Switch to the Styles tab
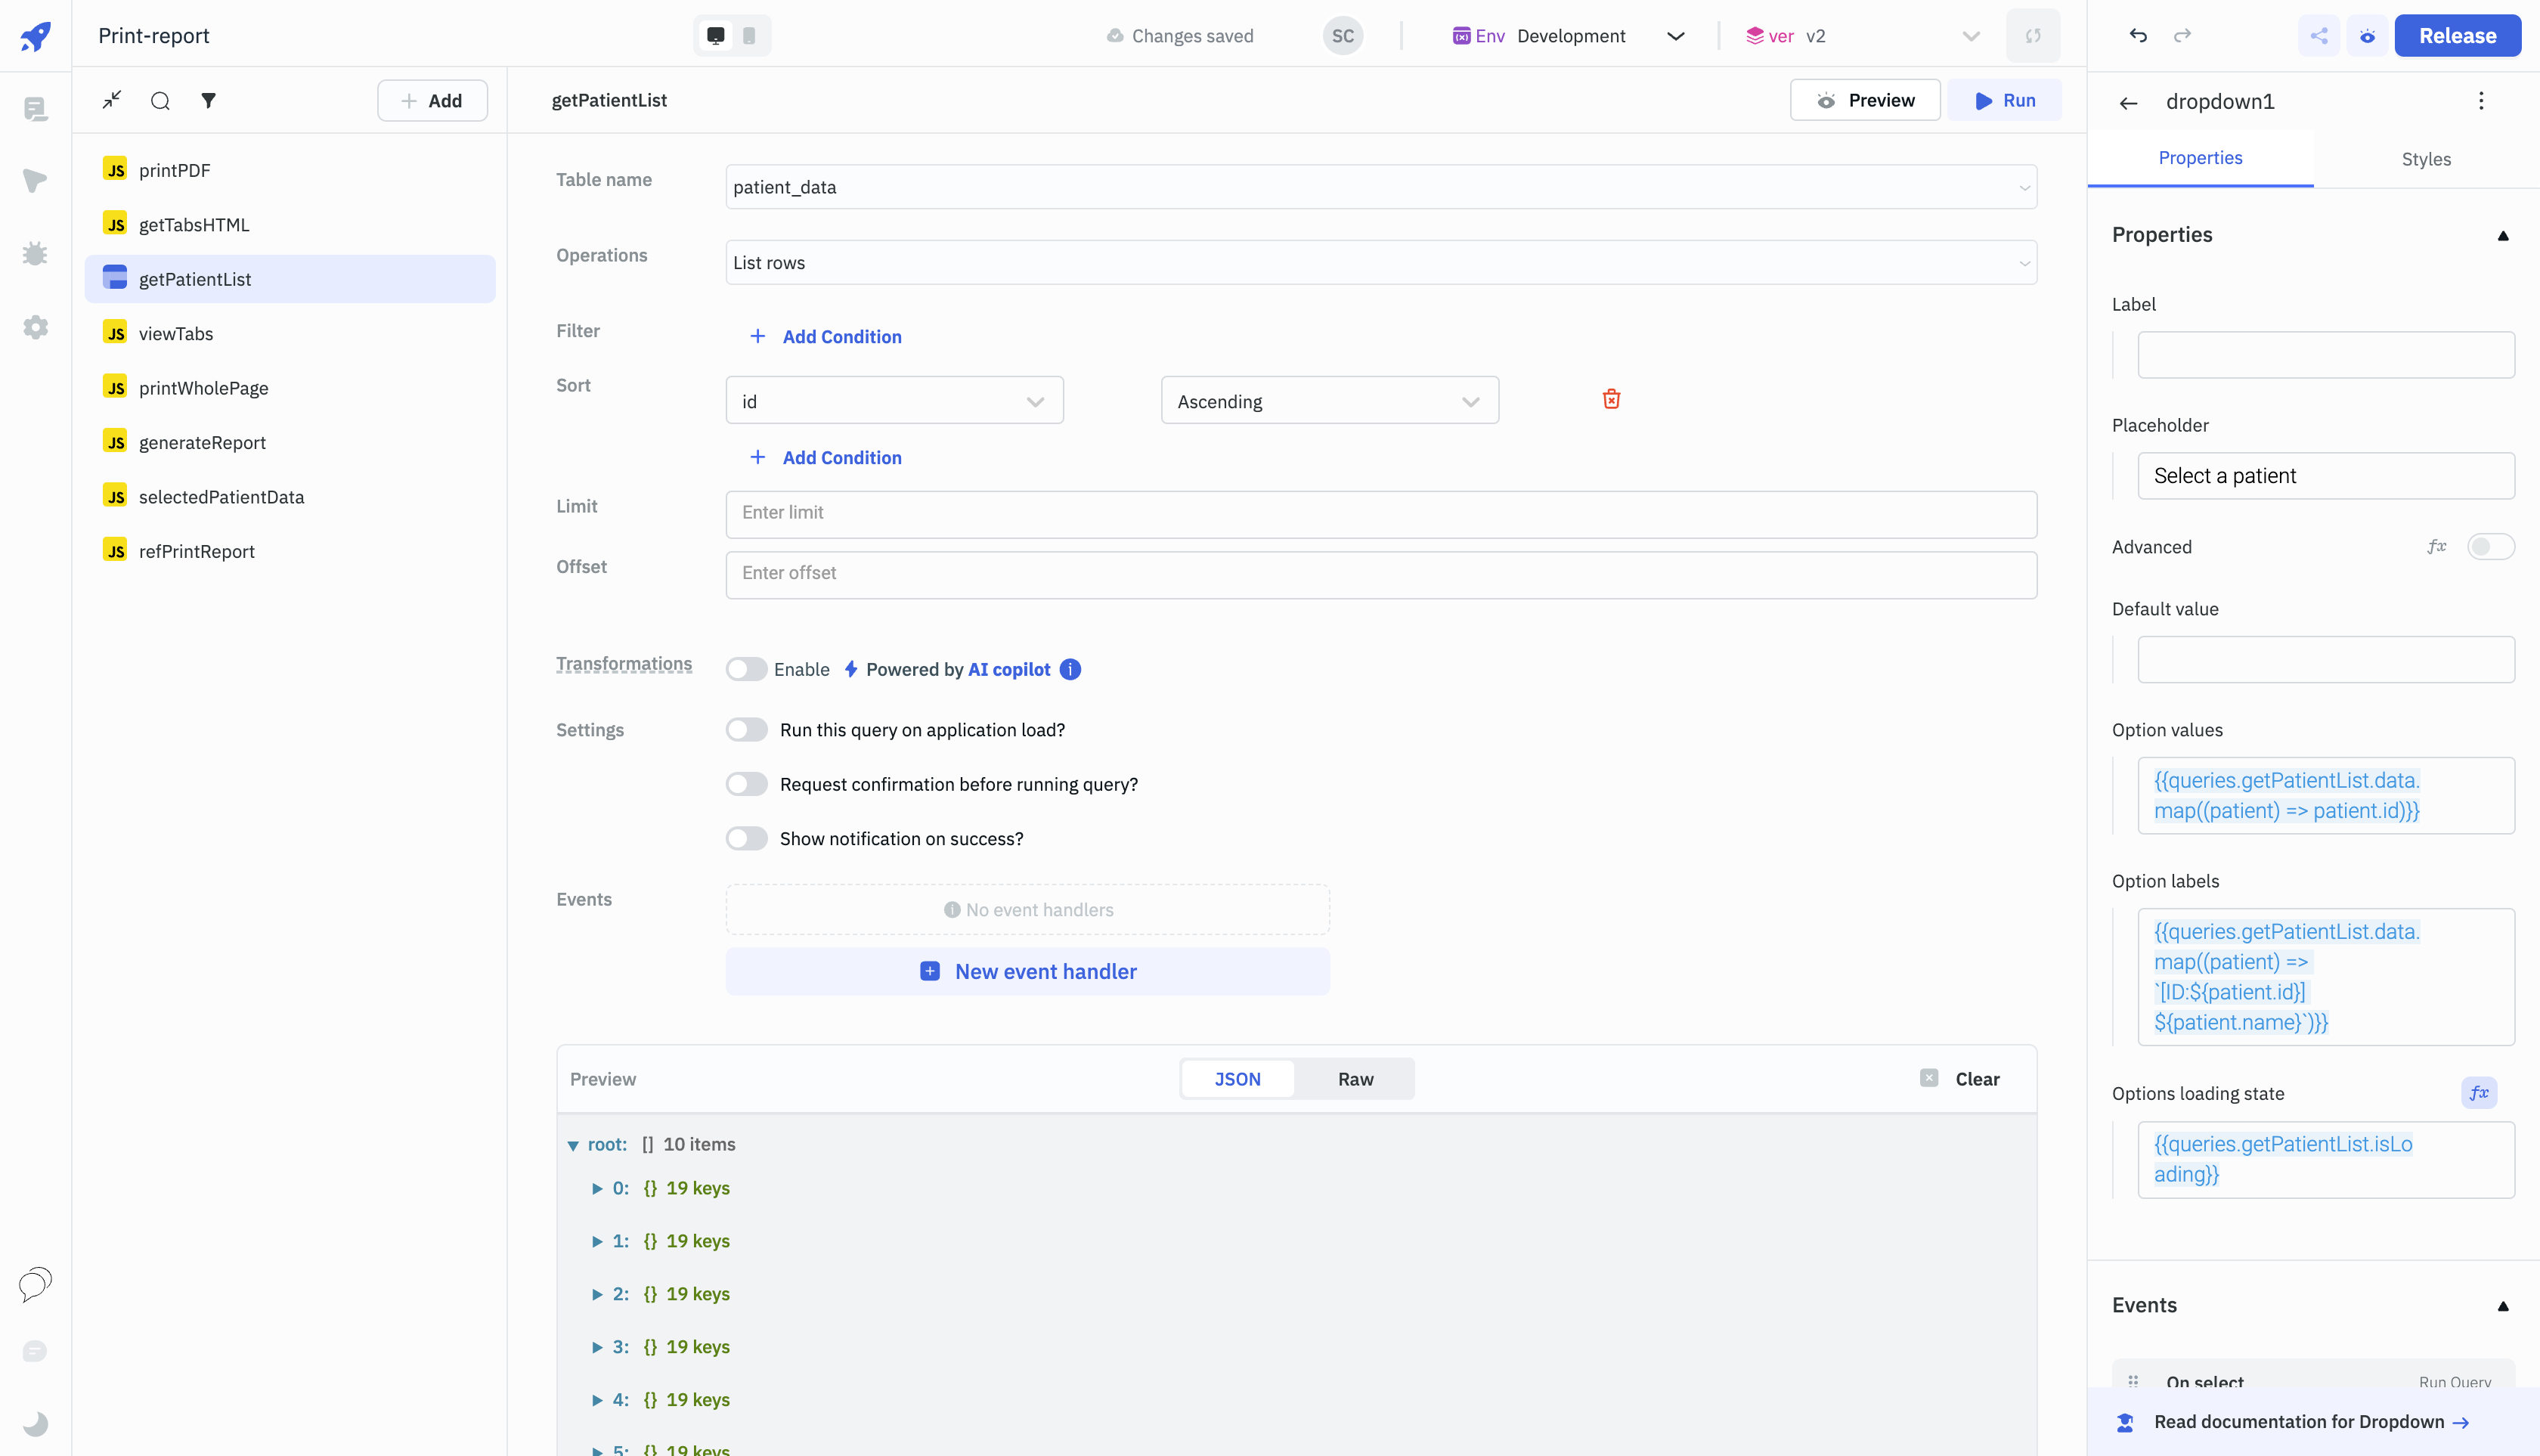2540x1456 pixels. [2425, 159]
